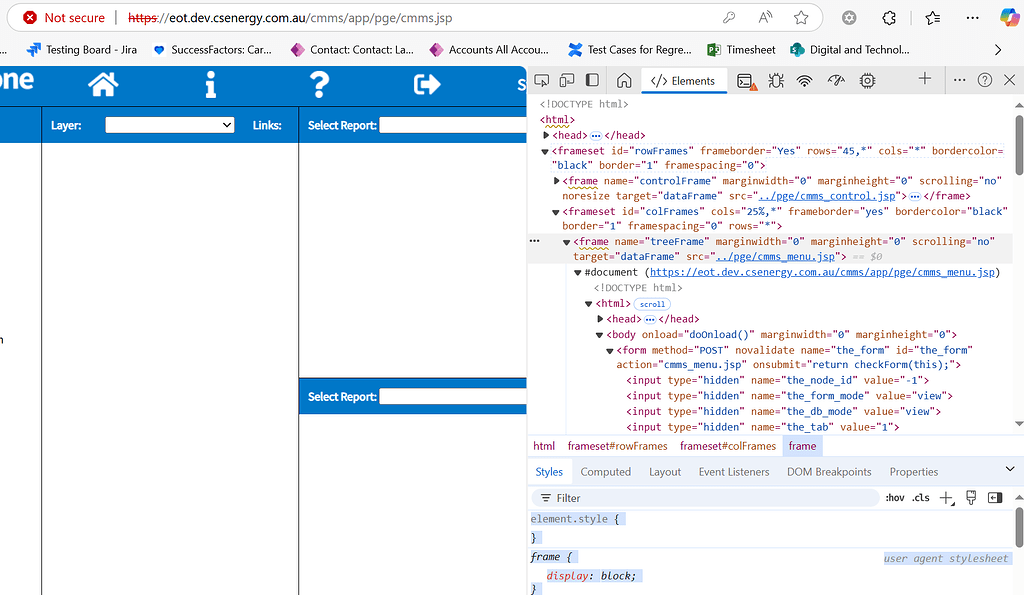
Task: Toggle the :hov element state pane
Action: 895,497
